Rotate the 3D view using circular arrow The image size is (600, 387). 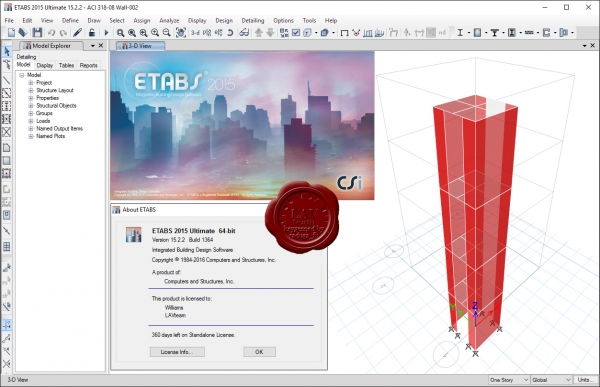(x=230, y=33)
